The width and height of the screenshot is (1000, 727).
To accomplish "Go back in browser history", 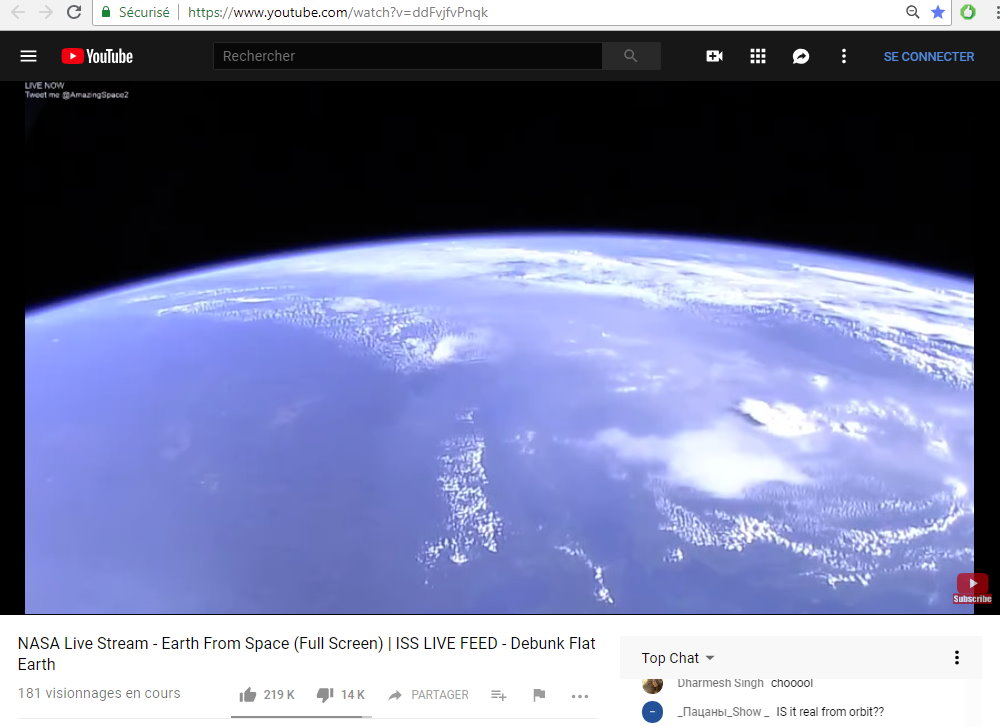I will [17, 12].
